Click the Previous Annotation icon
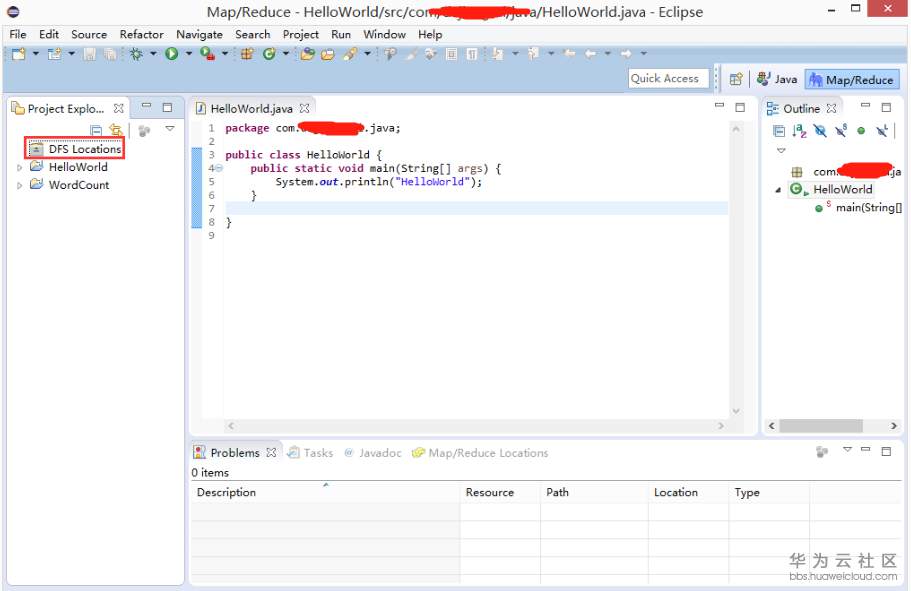 [x=533, y=54]
